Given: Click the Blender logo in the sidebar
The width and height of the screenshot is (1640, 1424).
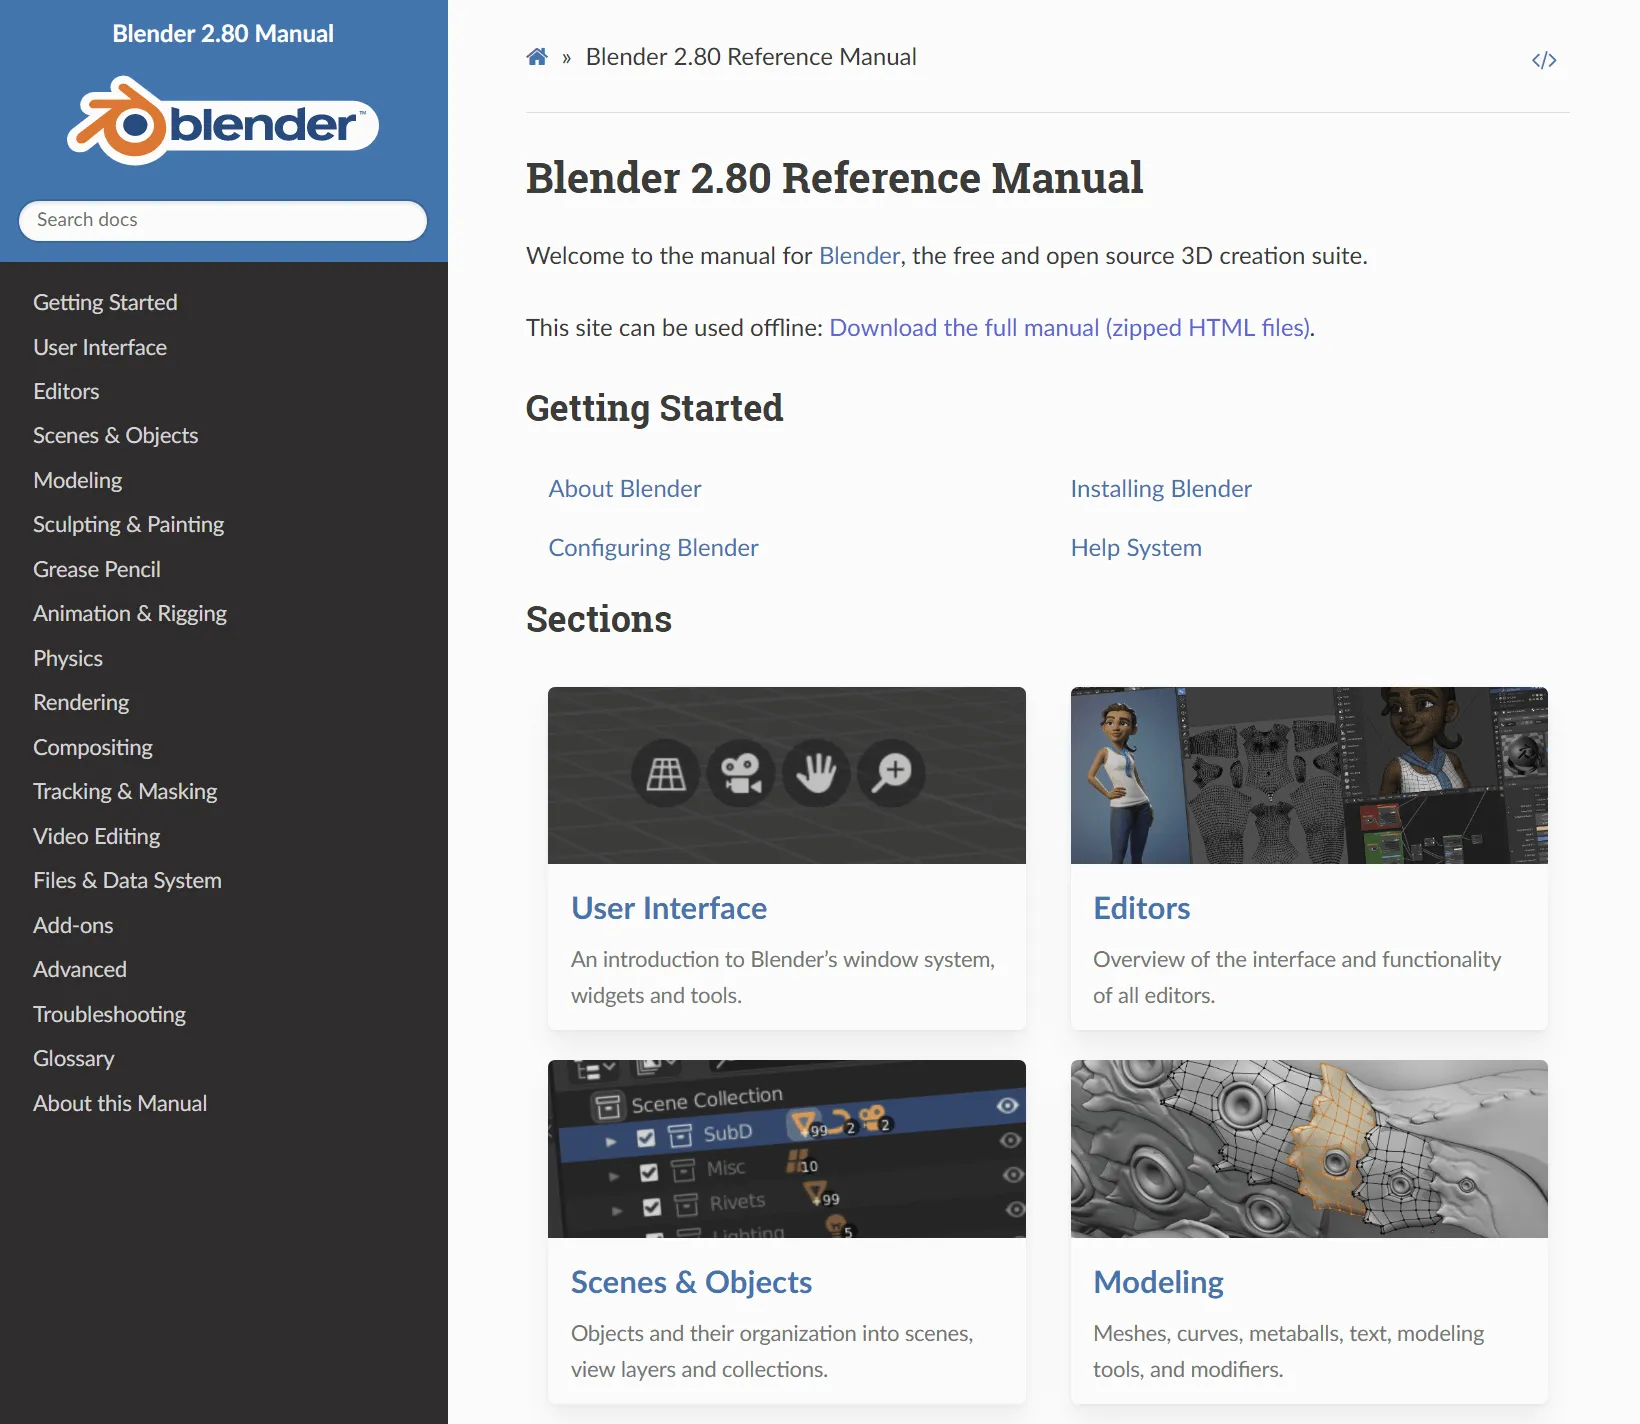Looking at the screenshot, I should click(223, 122).
